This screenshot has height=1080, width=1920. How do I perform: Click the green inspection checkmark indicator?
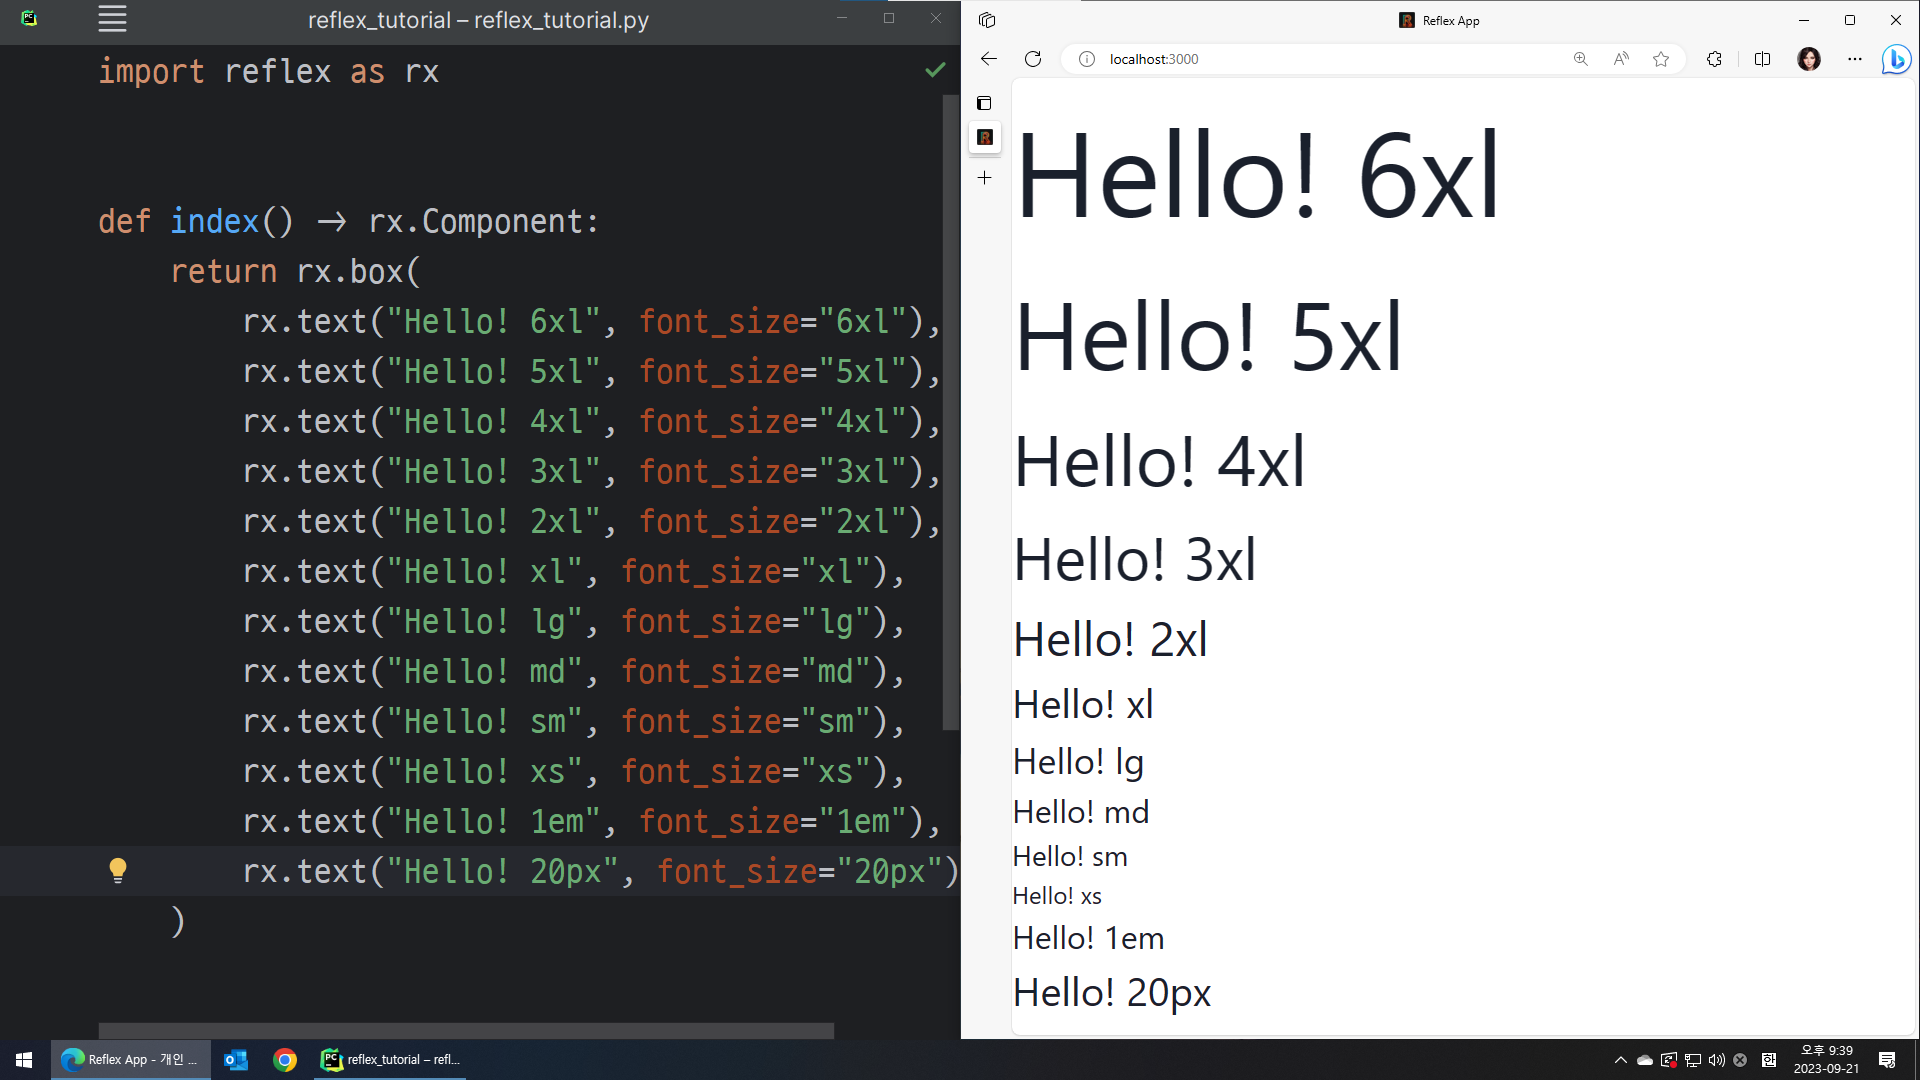(x=934, y=70)
